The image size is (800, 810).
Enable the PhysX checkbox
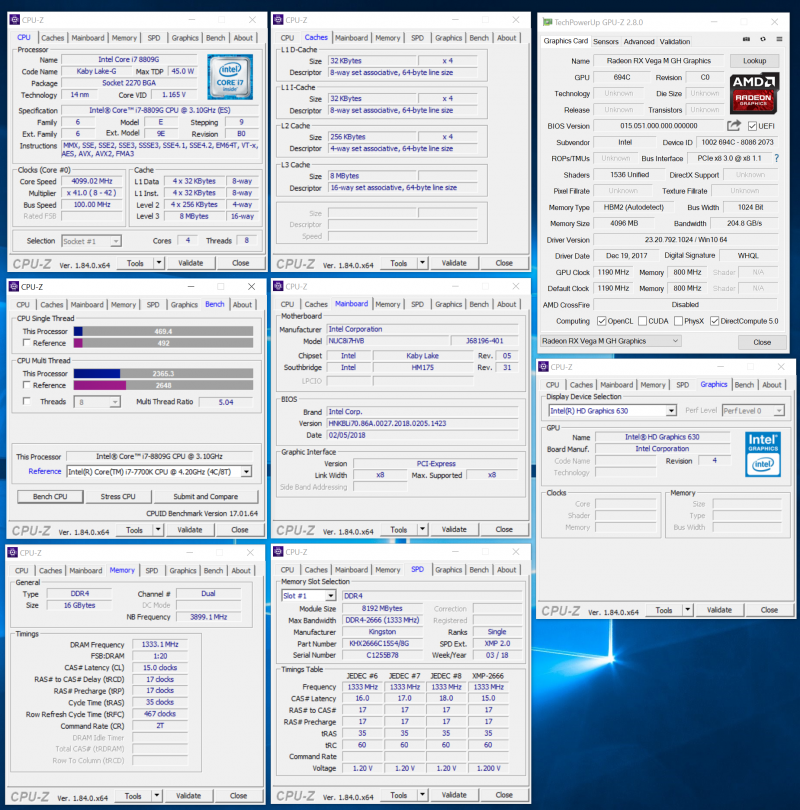679,321
